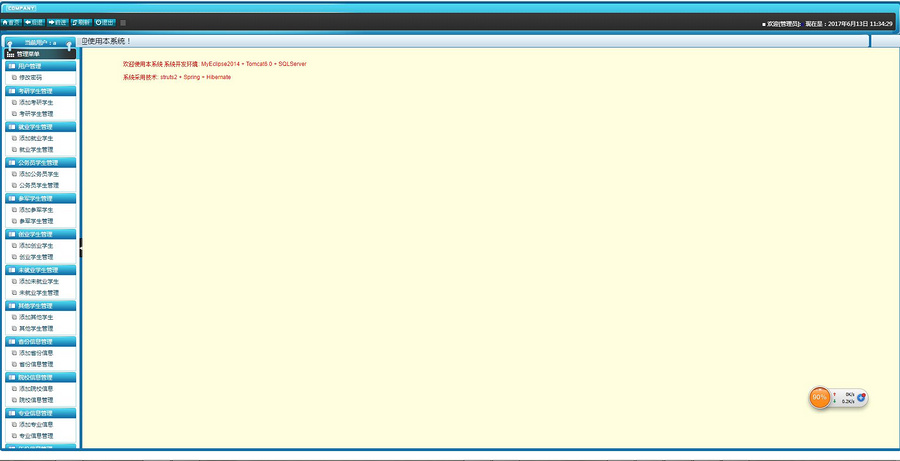This screenshot has width=900, height=461.
Task: Open 未就业学生管理 link below 添加未就业学生
Action: [39, 293]
